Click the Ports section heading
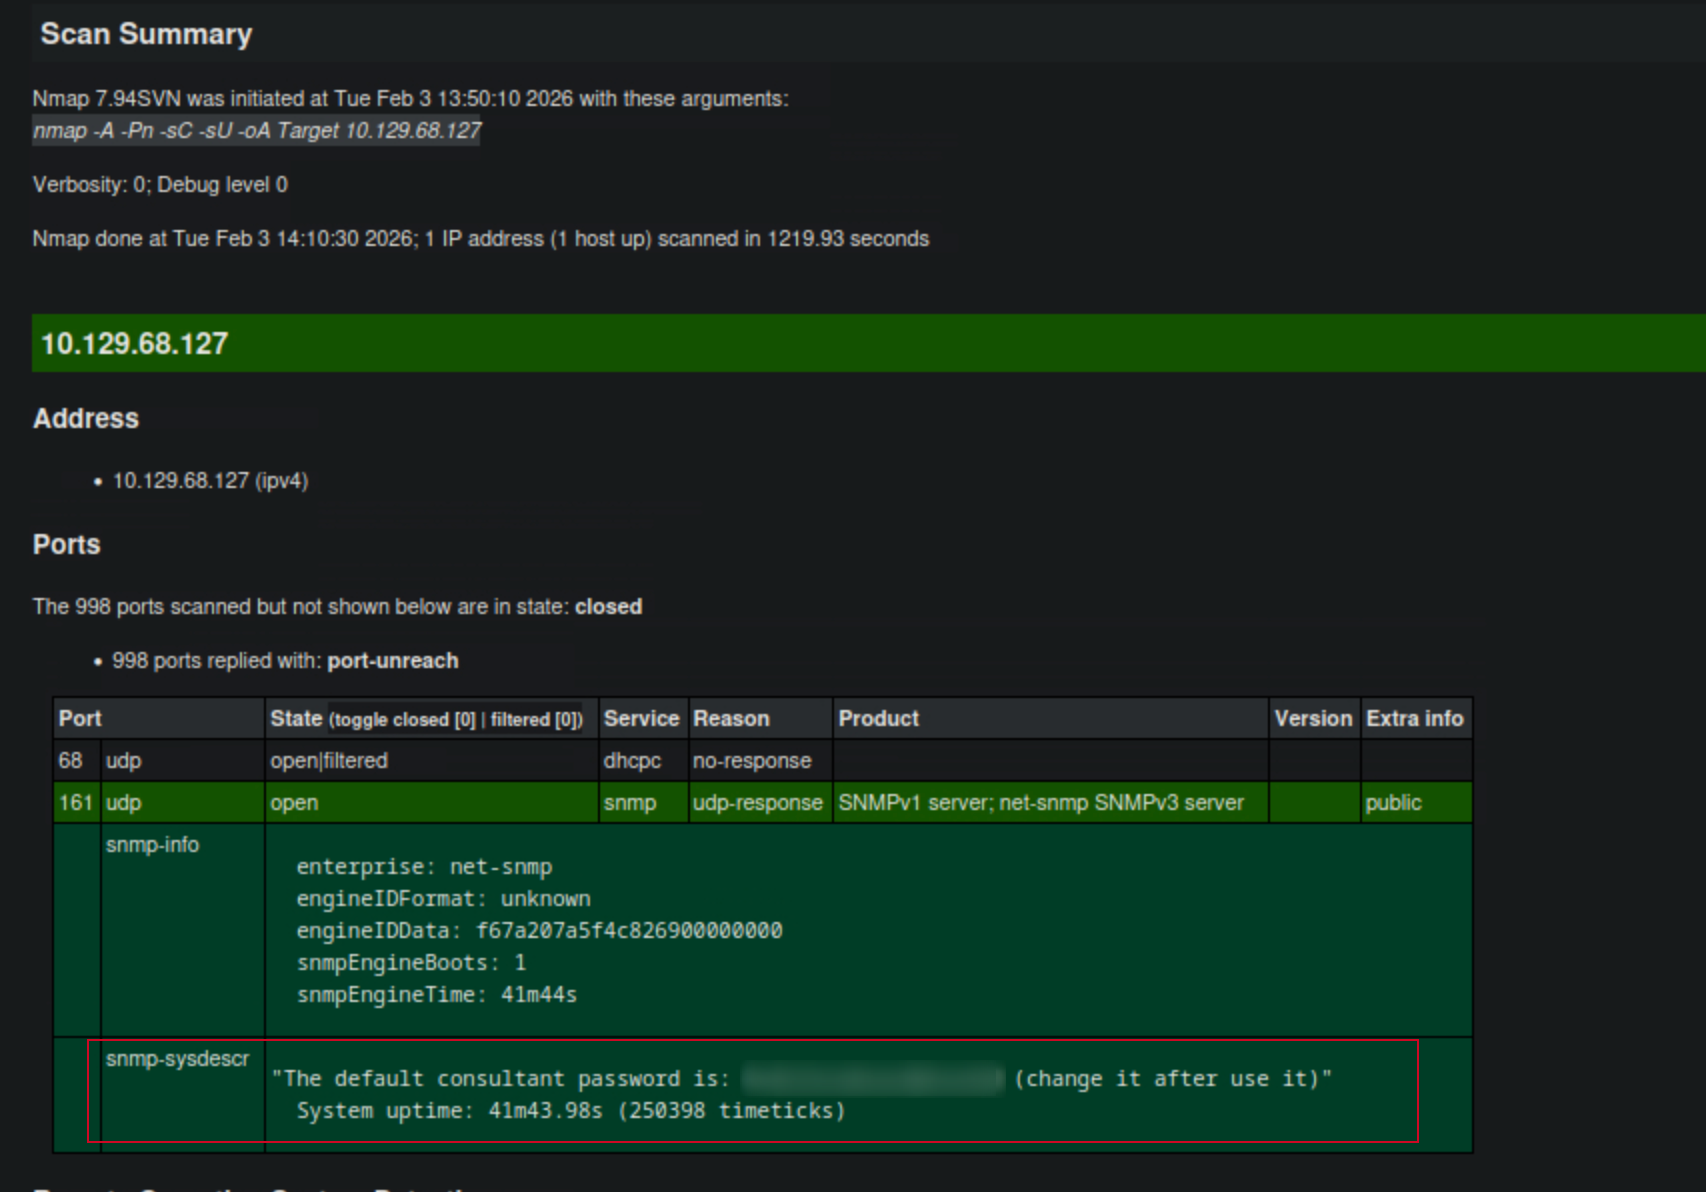The height and width of the screenshot is (1192, 1706). [x=66, y=544]
